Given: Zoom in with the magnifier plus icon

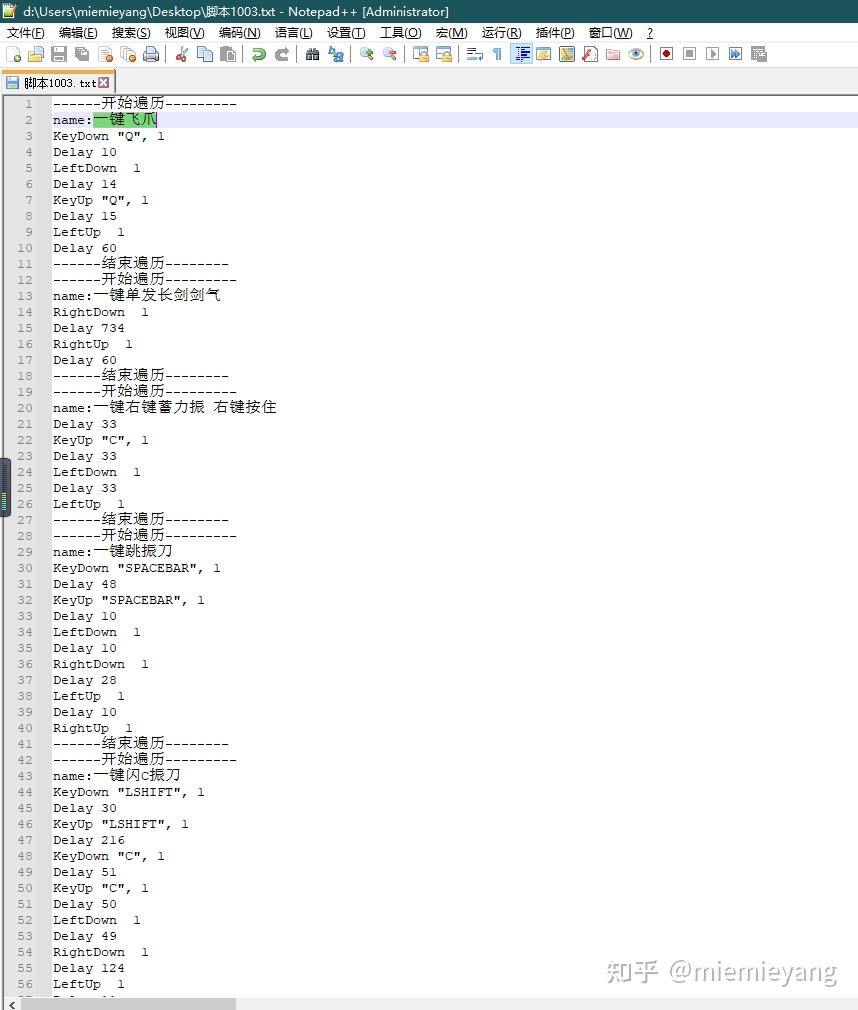Looking at the screenshot, I should tap(367, 55).
